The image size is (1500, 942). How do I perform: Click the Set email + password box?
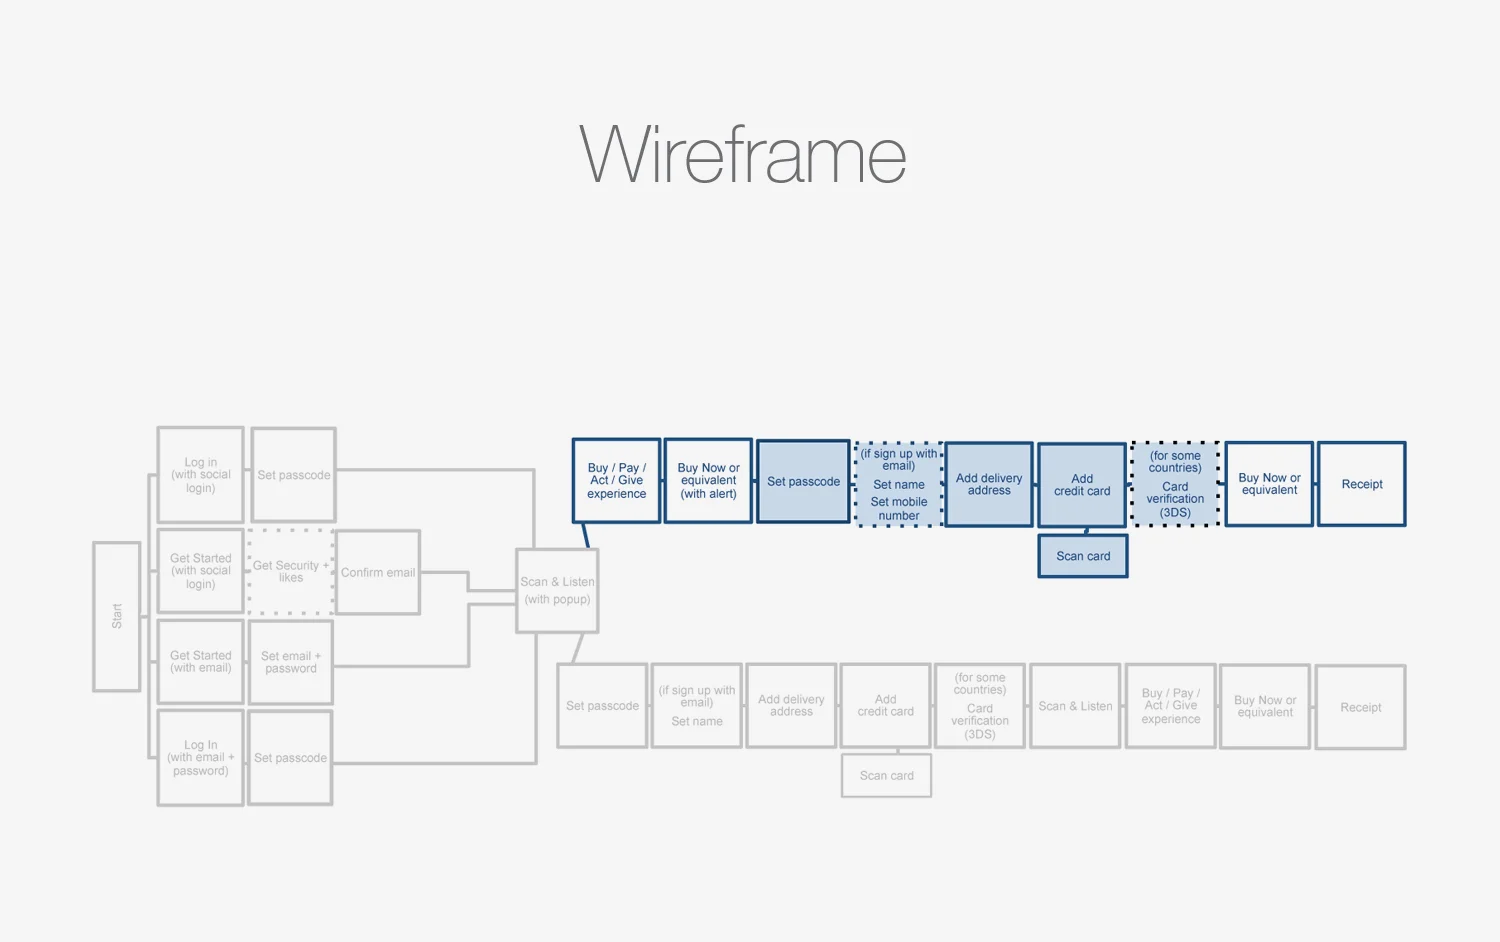pos(290,661)
